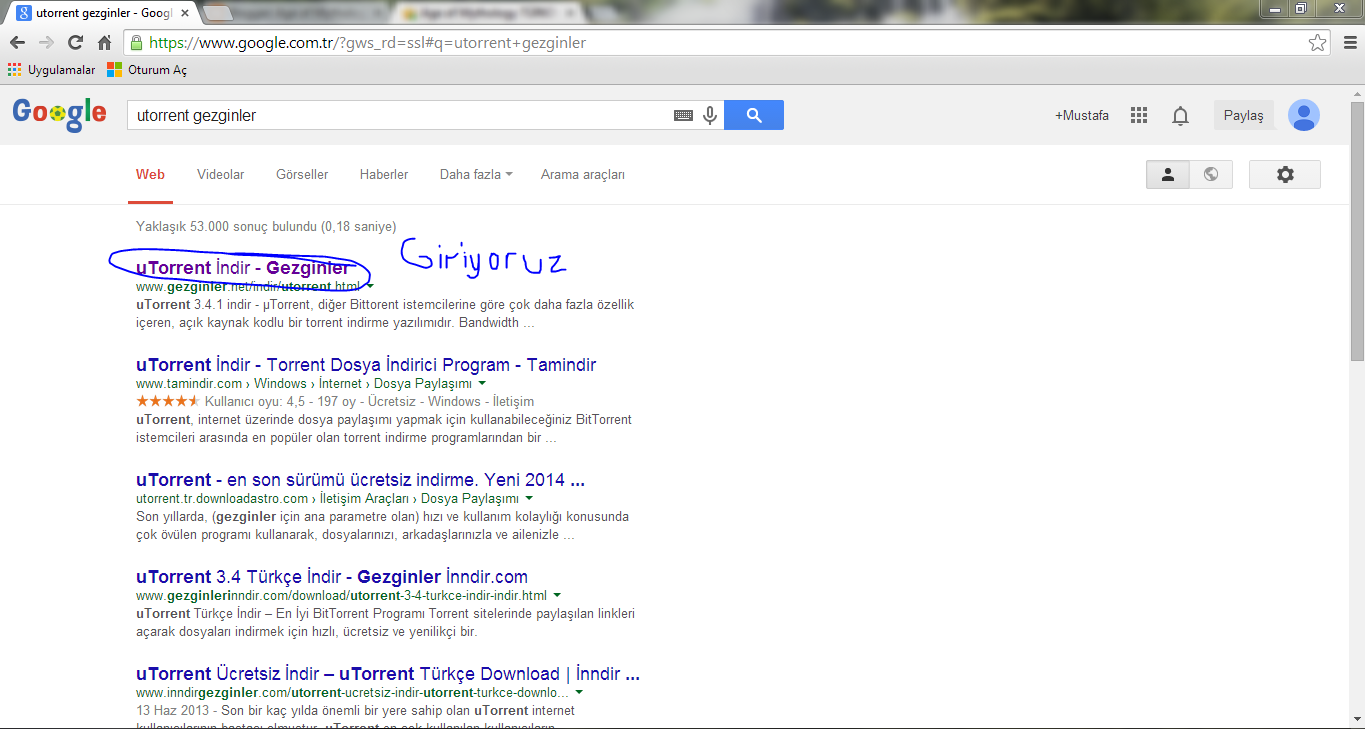Expand the arrow beside tamindir.com breadcrumb

click(x=482, y=383)
